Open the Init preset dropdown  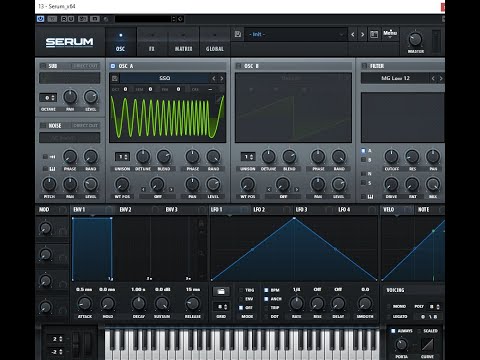(x=296, y=34)
